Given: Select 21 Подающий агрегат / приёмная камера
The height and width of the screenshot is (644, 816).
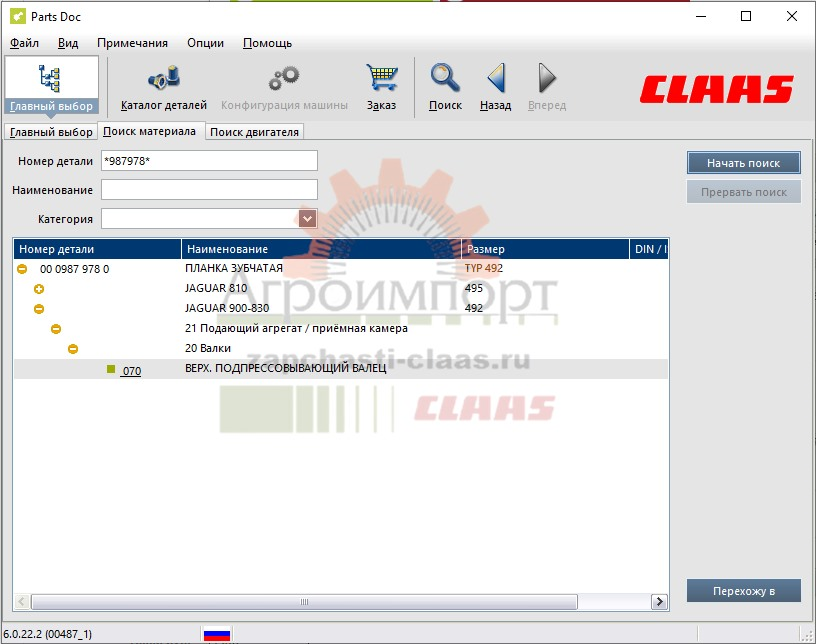Looking at the screenshot, I should [296, 328].
